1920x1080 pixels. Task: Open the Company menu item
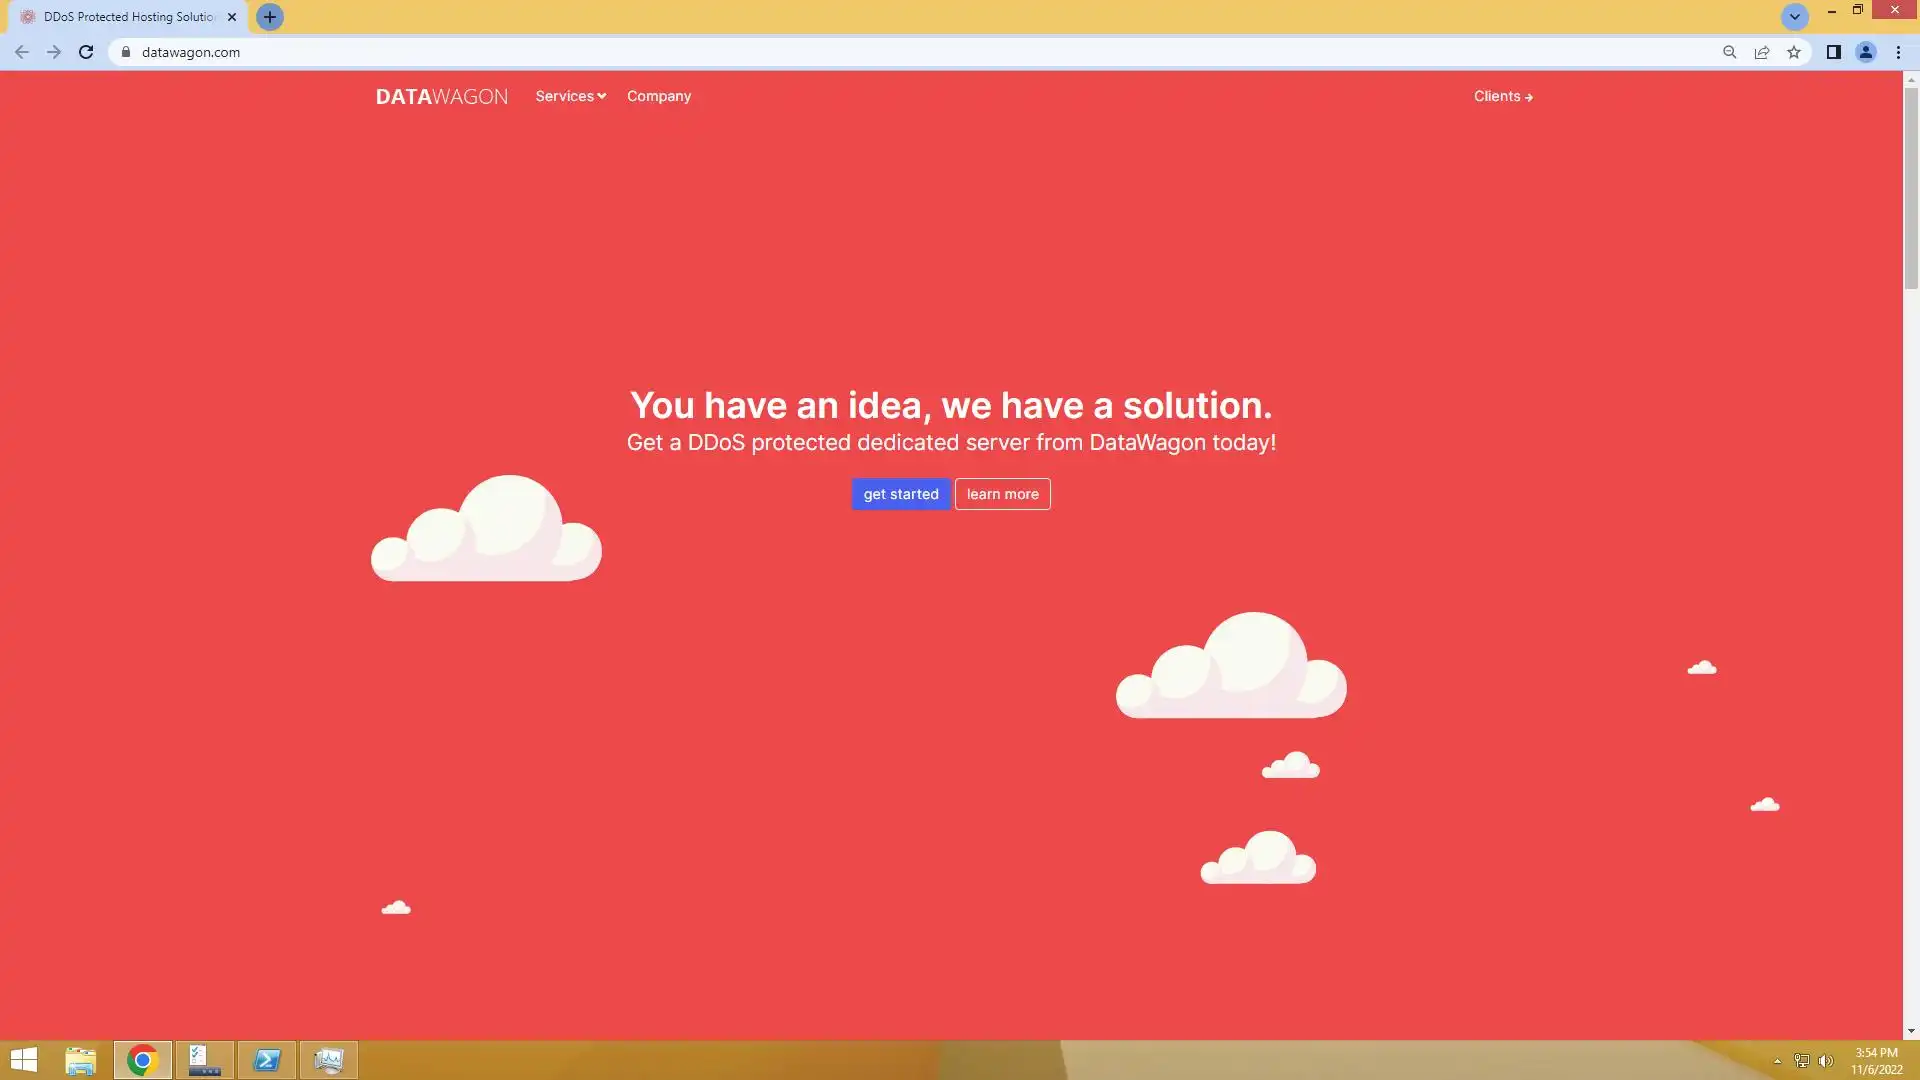pyautogui.click(x=658, y=96)
